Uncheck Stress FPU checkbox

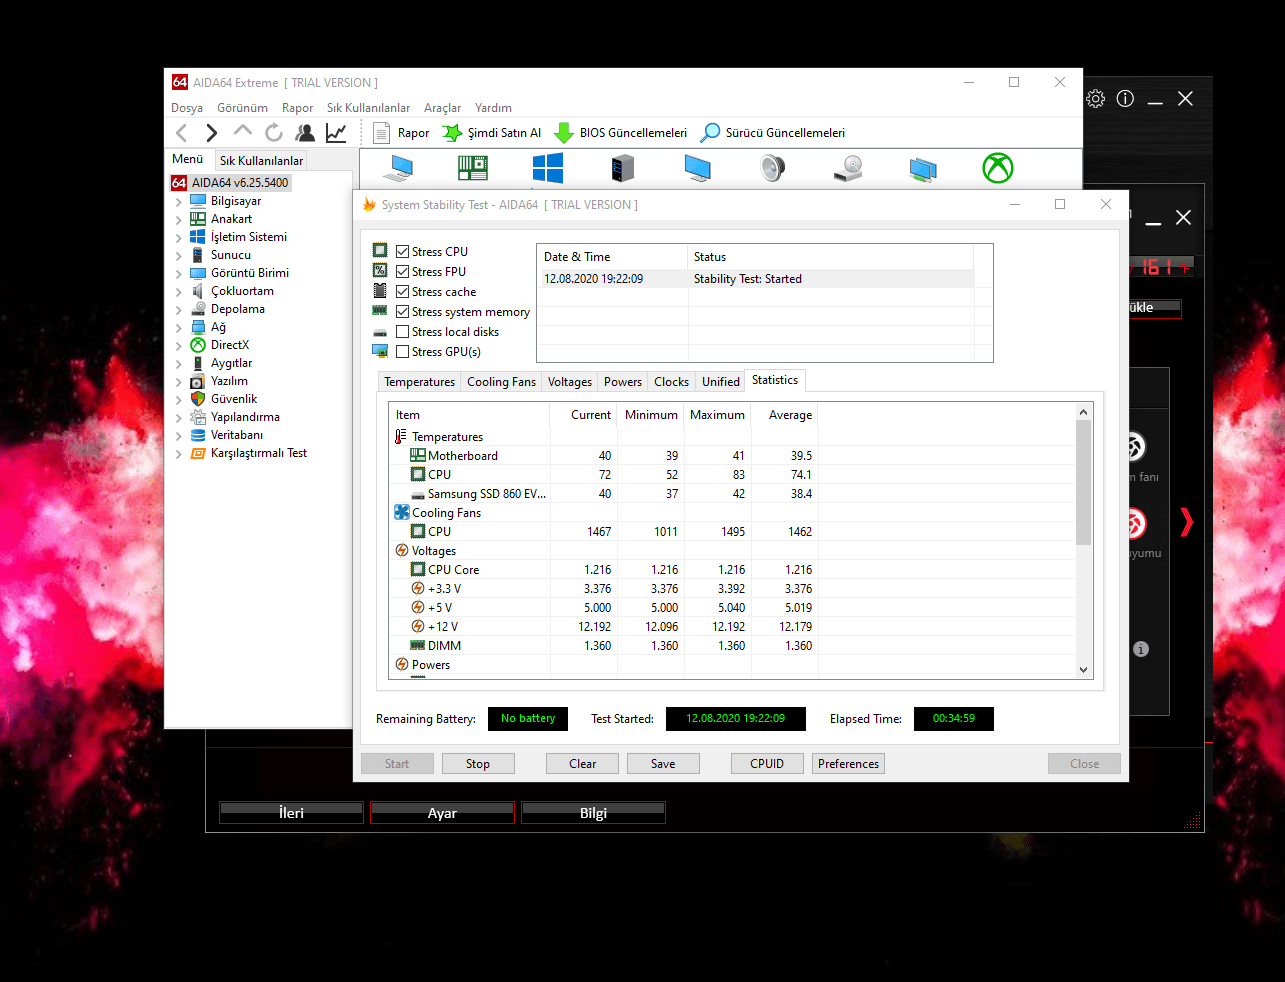(x=402, y=272)
